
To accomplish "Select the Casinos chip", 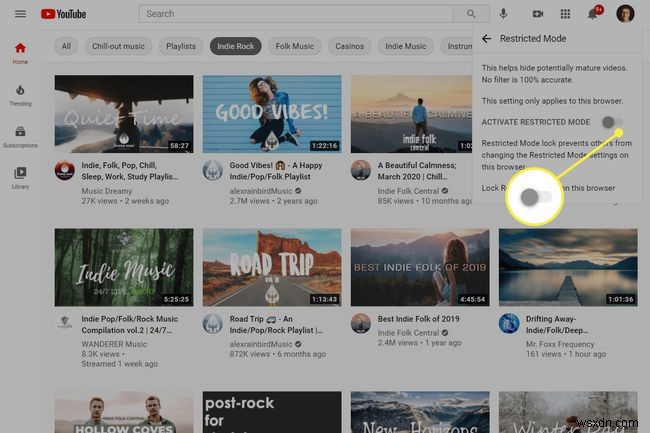I will (349, 46).
